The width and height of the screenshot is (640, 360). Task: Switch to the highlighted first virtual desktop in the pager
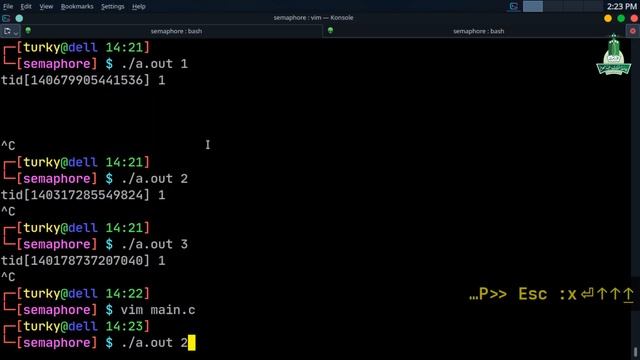tap(533, 6)
